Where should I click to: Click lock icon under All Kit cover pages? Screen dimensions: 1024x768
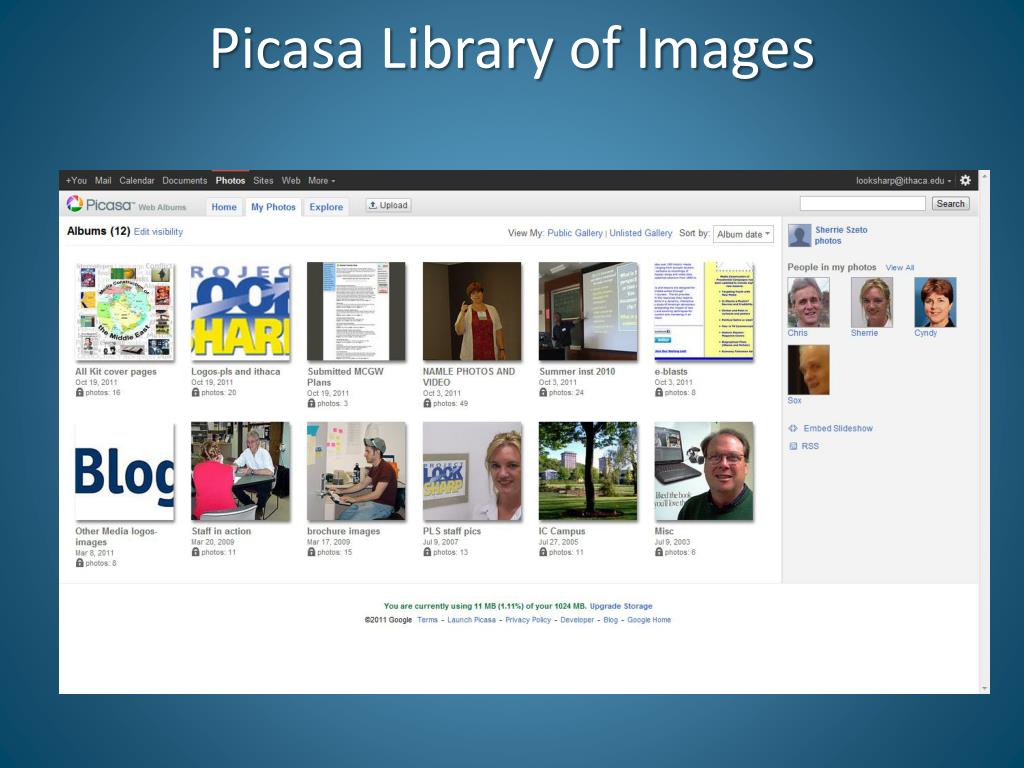80,392
